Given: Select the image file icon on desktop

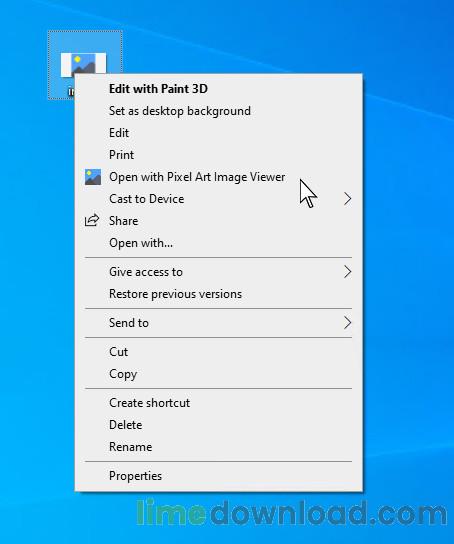Looking at the screenshot, I should pyautogui.click(x=83, y=64).
